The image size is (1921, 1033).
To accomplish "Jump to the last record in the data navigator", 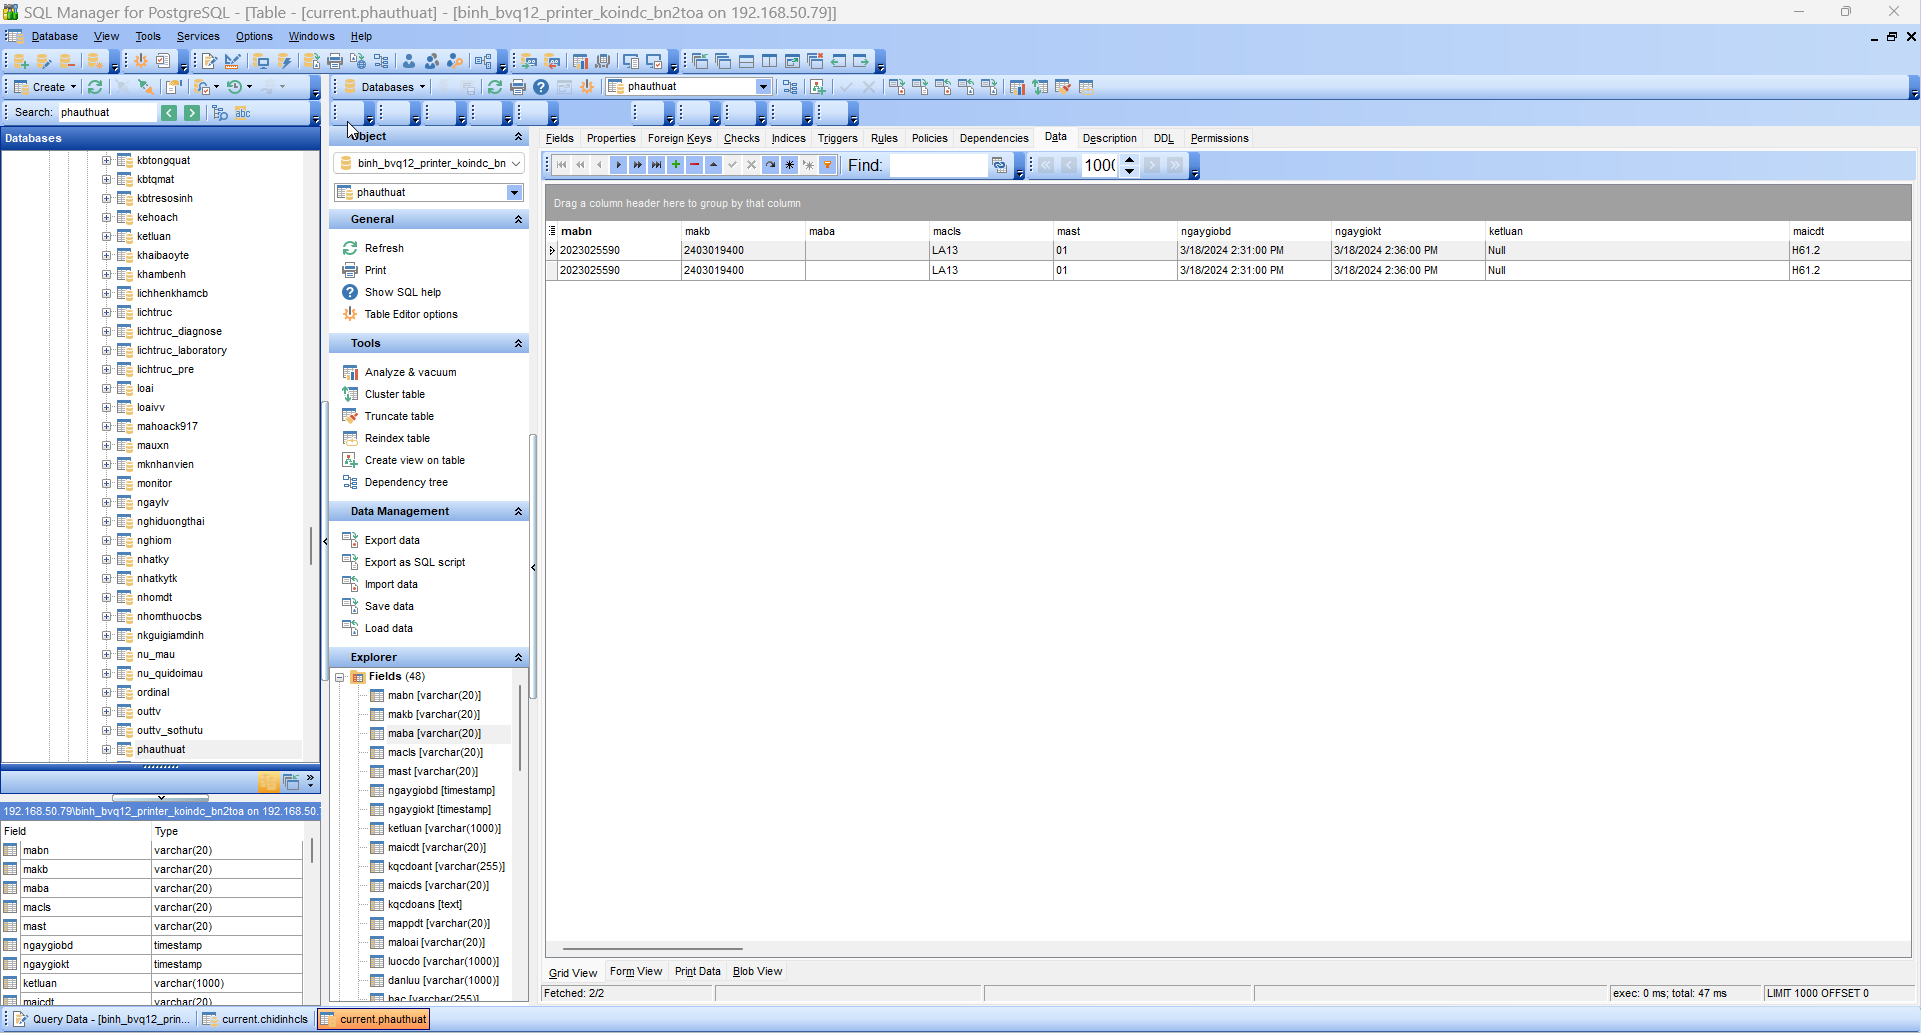I will (x=657, y=165).
